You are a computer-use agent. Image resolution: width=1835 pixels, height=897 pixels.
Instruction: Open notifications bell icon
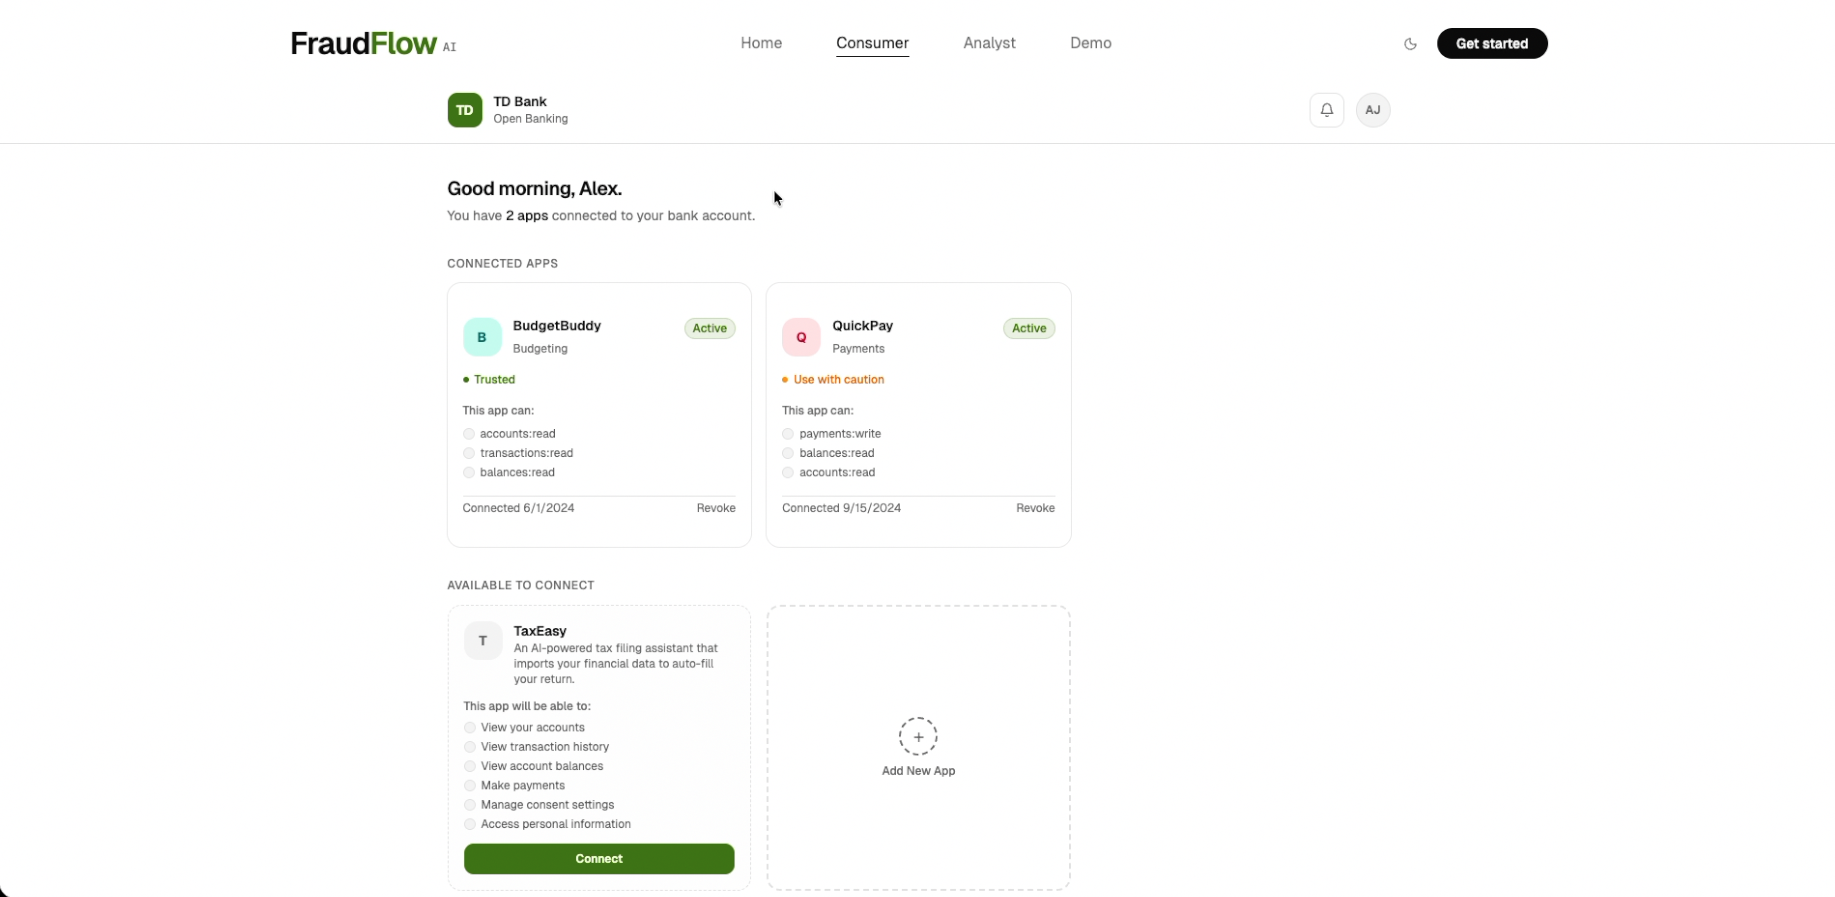(x=1327, y=110)
